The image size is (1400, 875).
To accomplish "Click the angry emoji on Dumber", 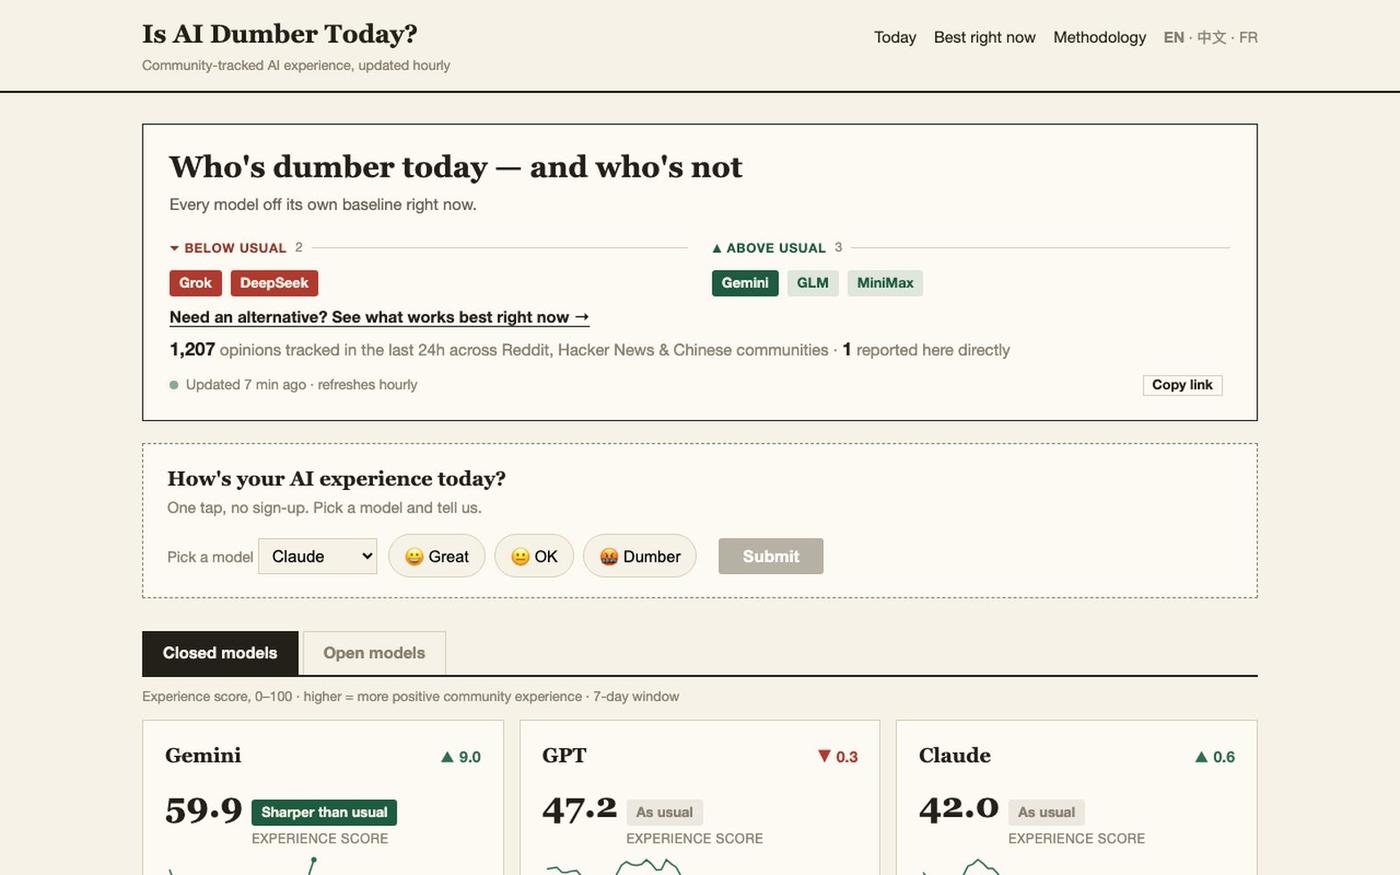I will [x=609, y=557].
